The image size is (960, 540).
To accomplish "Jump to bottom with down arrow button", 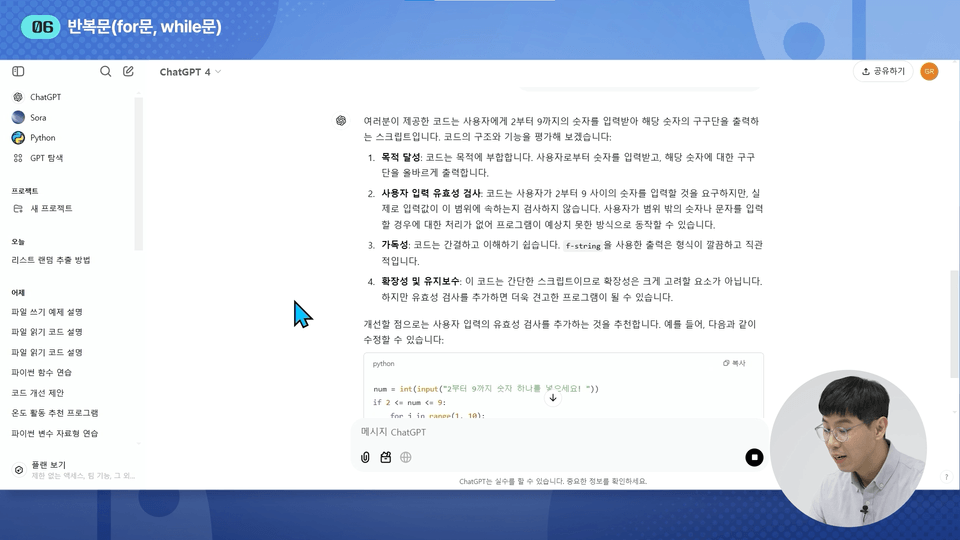I will tap(553, 398).
